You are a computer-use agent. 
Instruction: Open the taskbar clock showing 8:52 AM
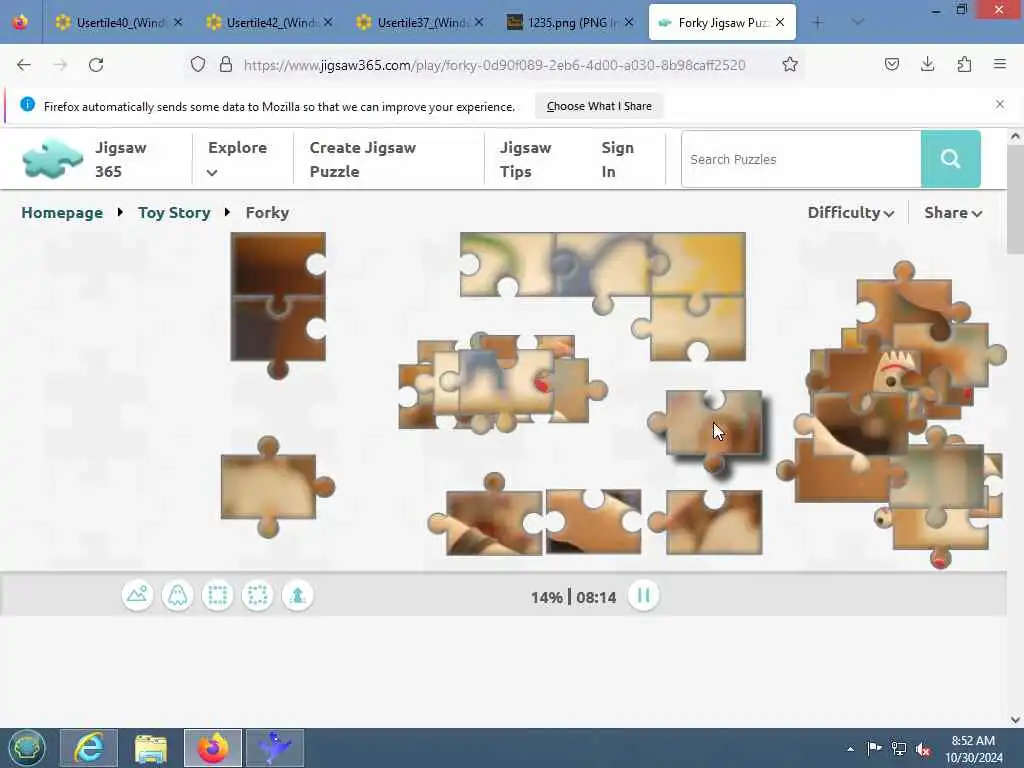(x=973, y=748)
